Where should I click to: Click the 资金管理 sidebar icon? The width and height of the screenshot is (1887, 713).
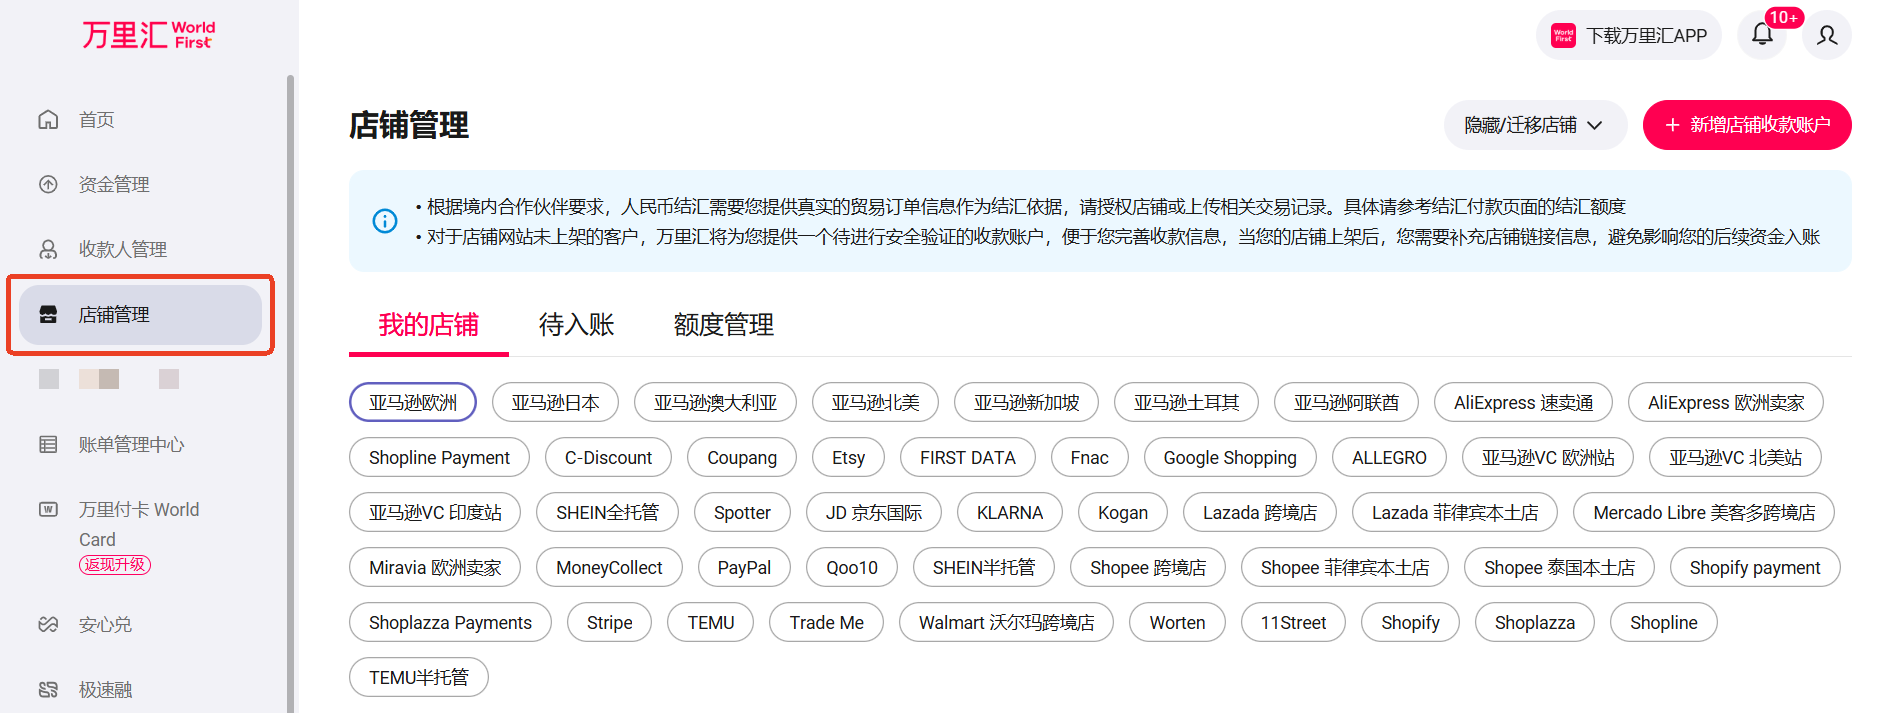click(48, 184)
